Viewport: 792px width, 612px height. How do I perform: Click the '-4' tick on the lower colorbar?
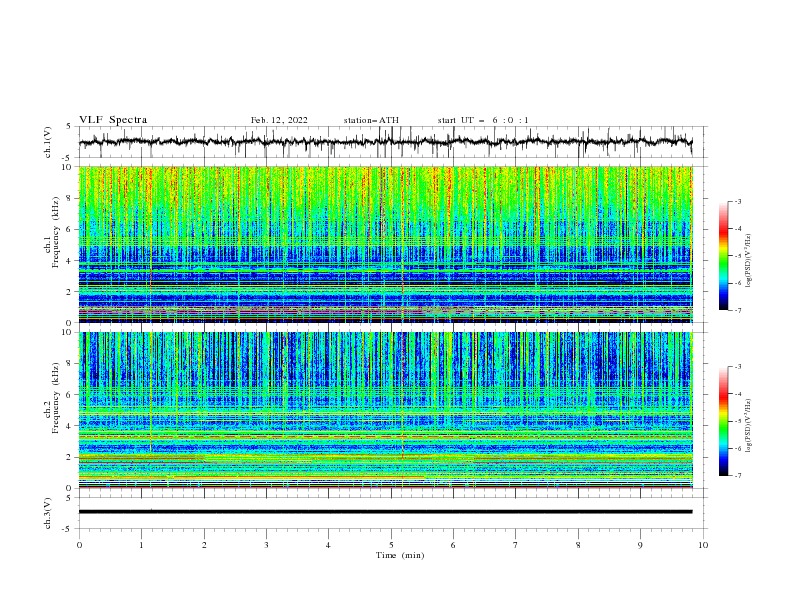pyautogui.click(x=737, y=394)
